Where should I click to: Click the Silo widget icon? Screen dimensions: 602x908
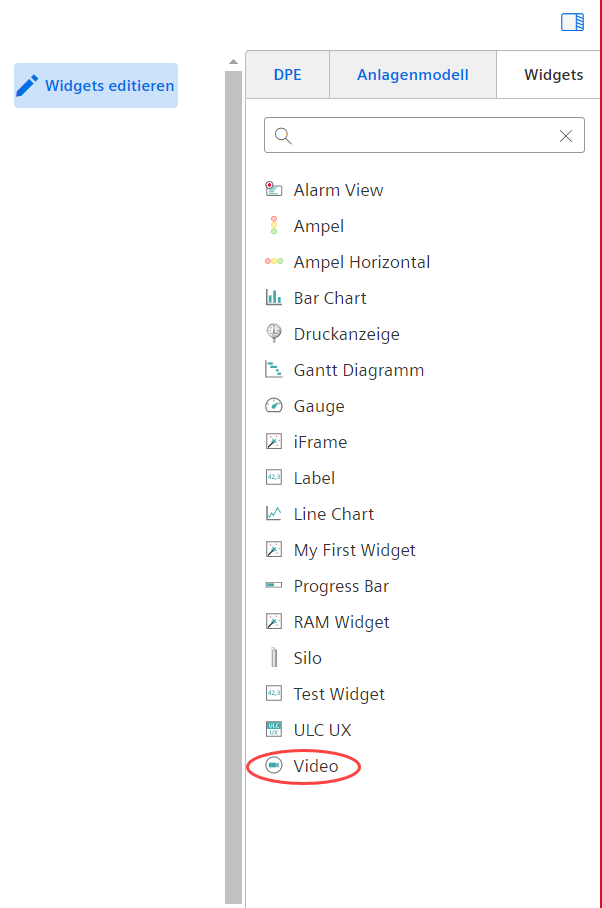point(273,658)
